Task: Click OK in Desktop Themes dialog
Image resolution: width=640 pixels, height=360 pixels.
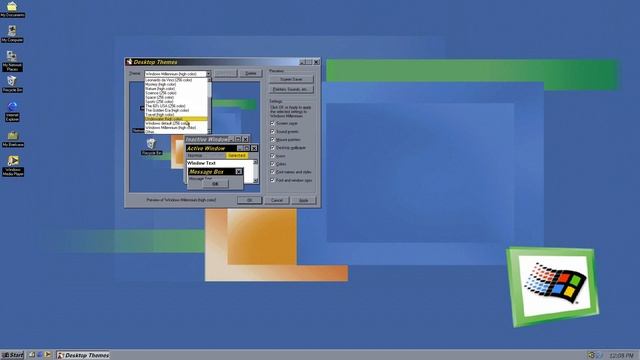Action: click(x=249, y=200)
